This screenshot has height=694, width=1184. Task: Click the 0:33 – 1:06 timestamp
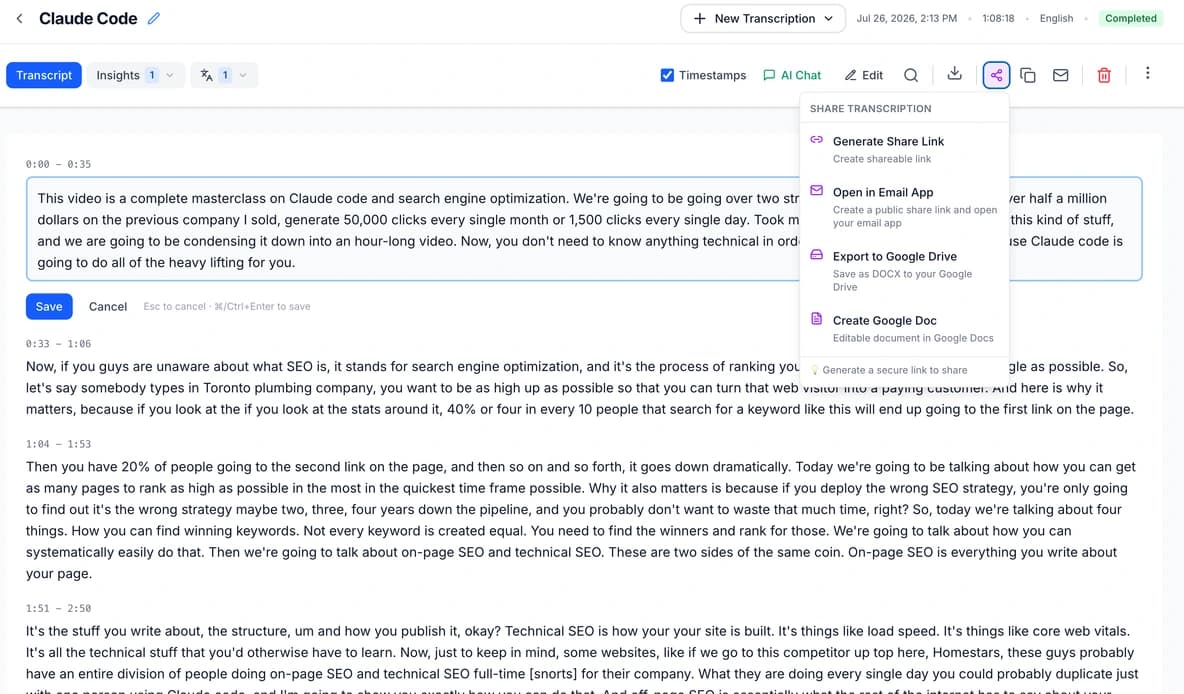[58, 344]
